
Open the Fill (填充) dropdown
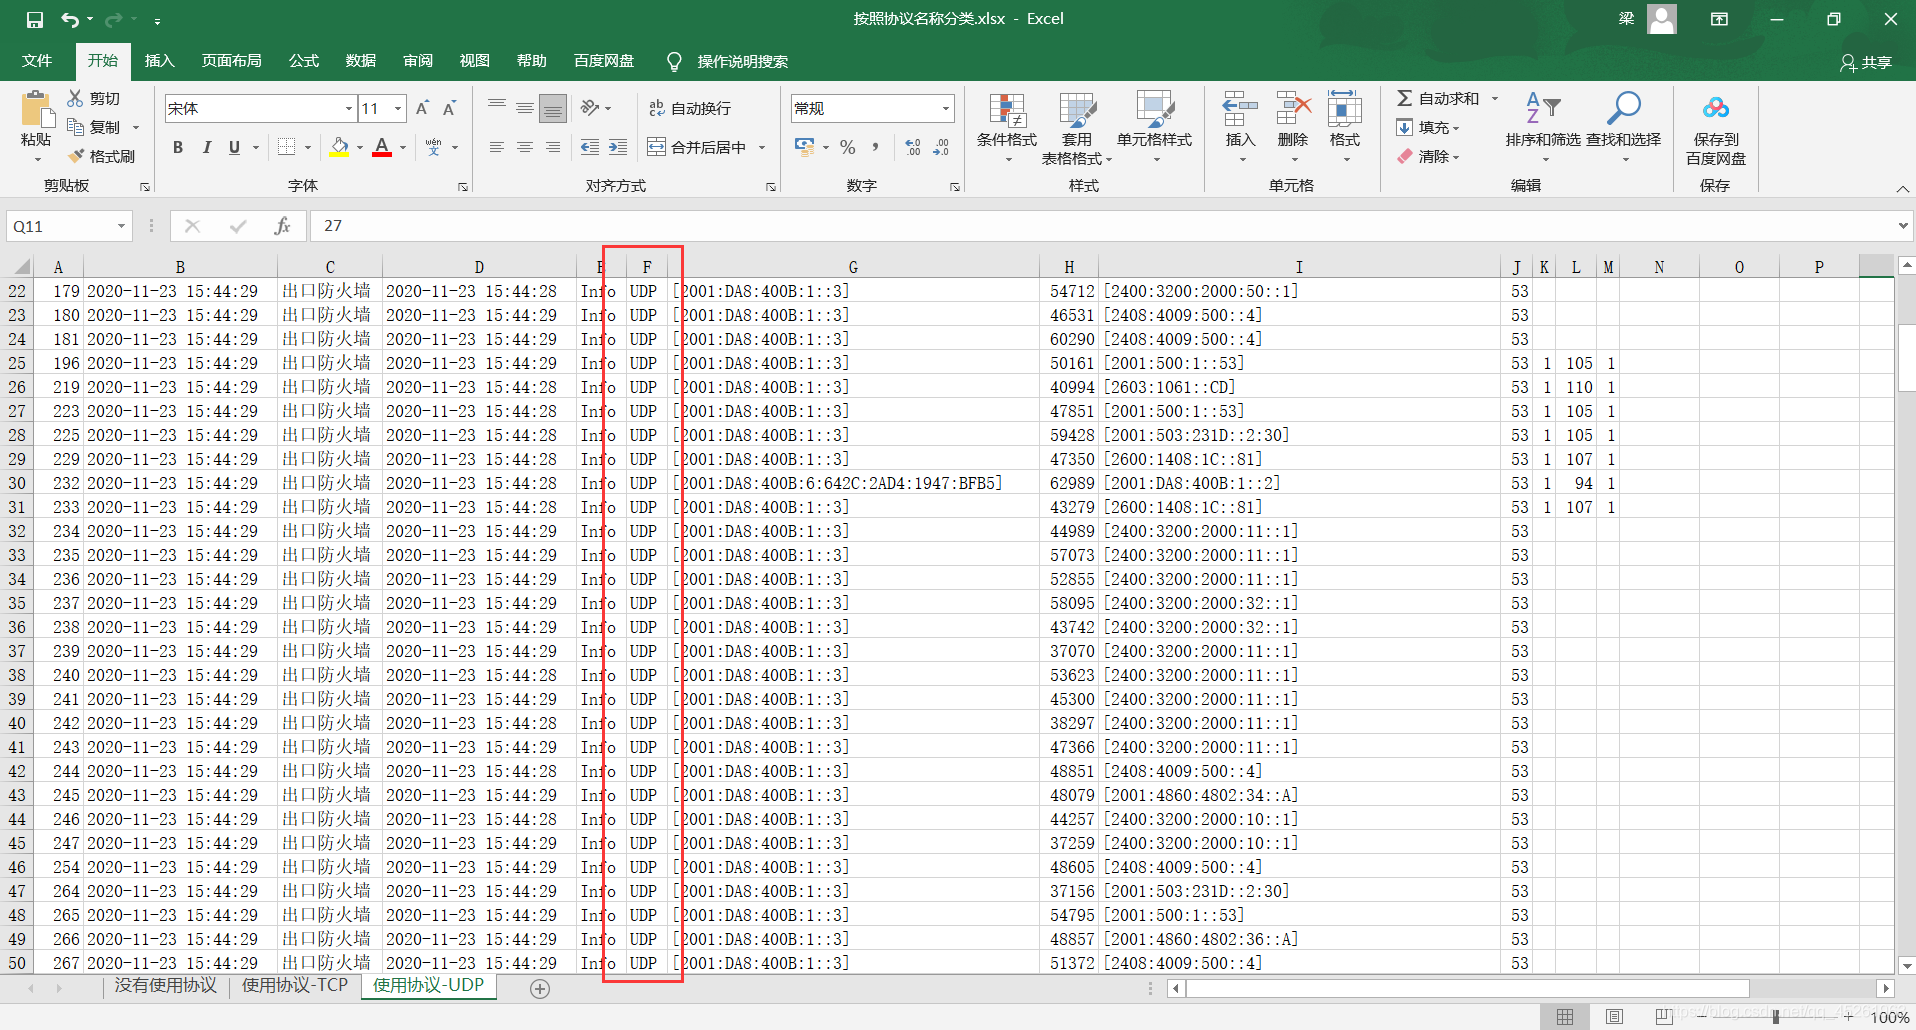tap(1428, 127)
